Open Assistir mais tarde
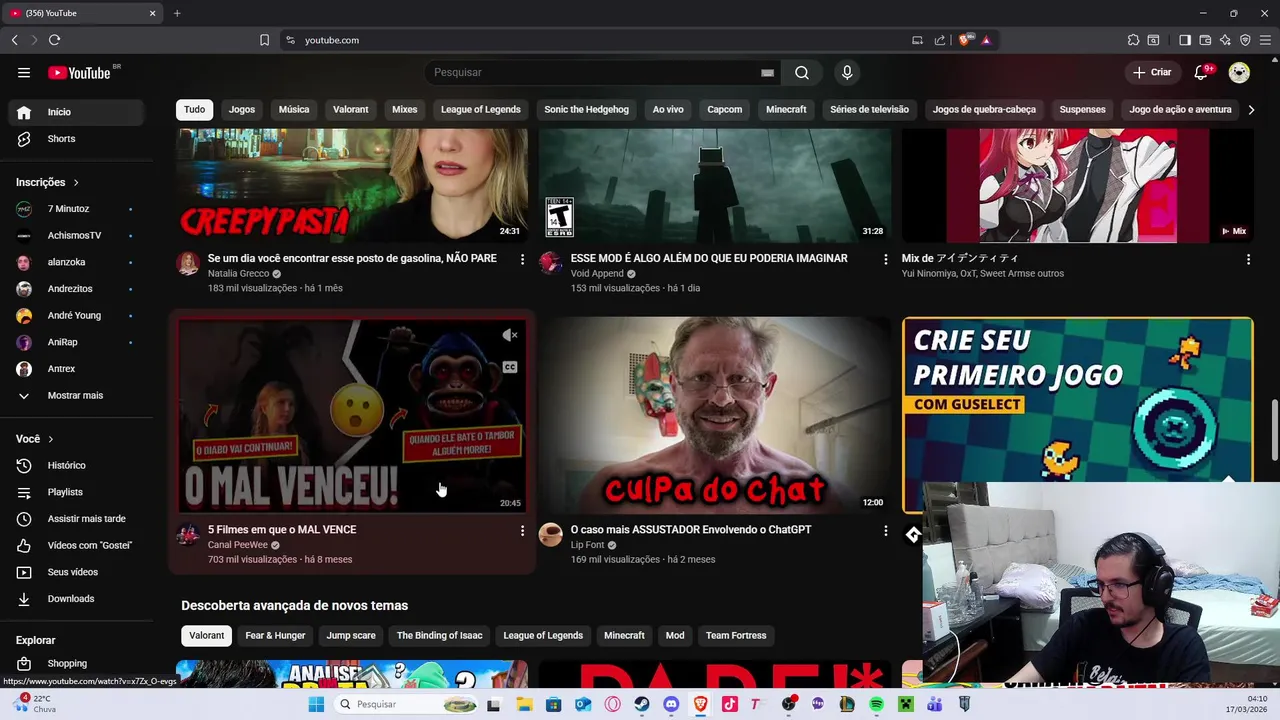1280x720 pixels. click(x=76, y=519)
